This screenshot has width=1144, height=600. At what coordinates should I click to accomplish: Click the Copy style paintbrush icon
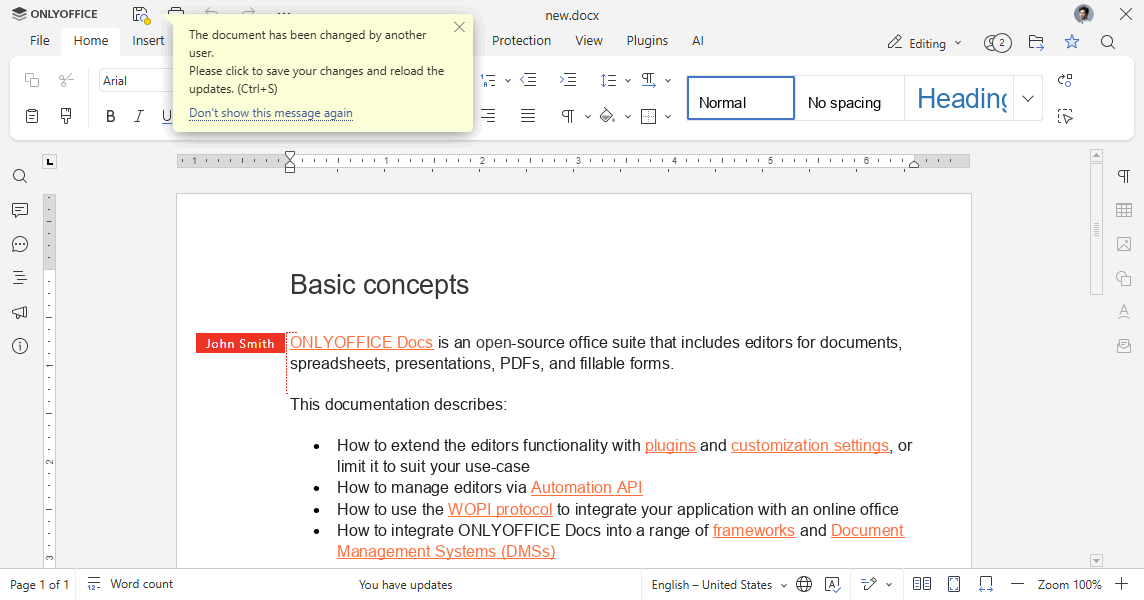66,116
